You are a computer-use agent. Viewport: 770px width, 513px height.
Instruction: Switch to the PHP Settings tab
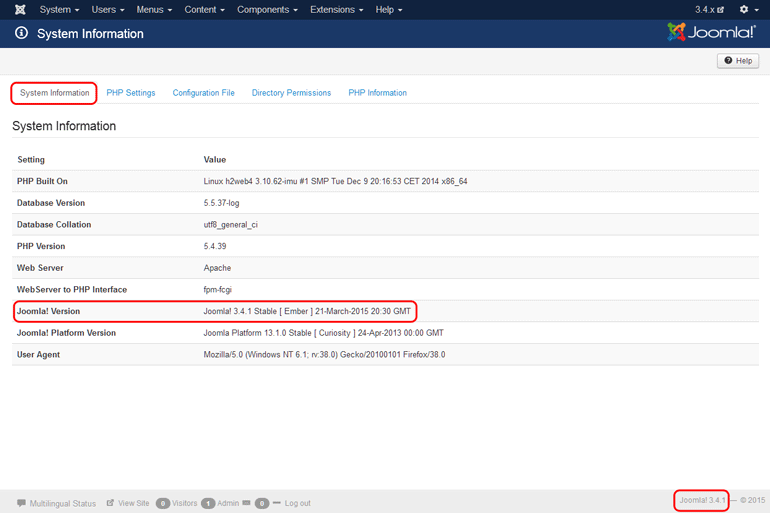click(131, 93)
